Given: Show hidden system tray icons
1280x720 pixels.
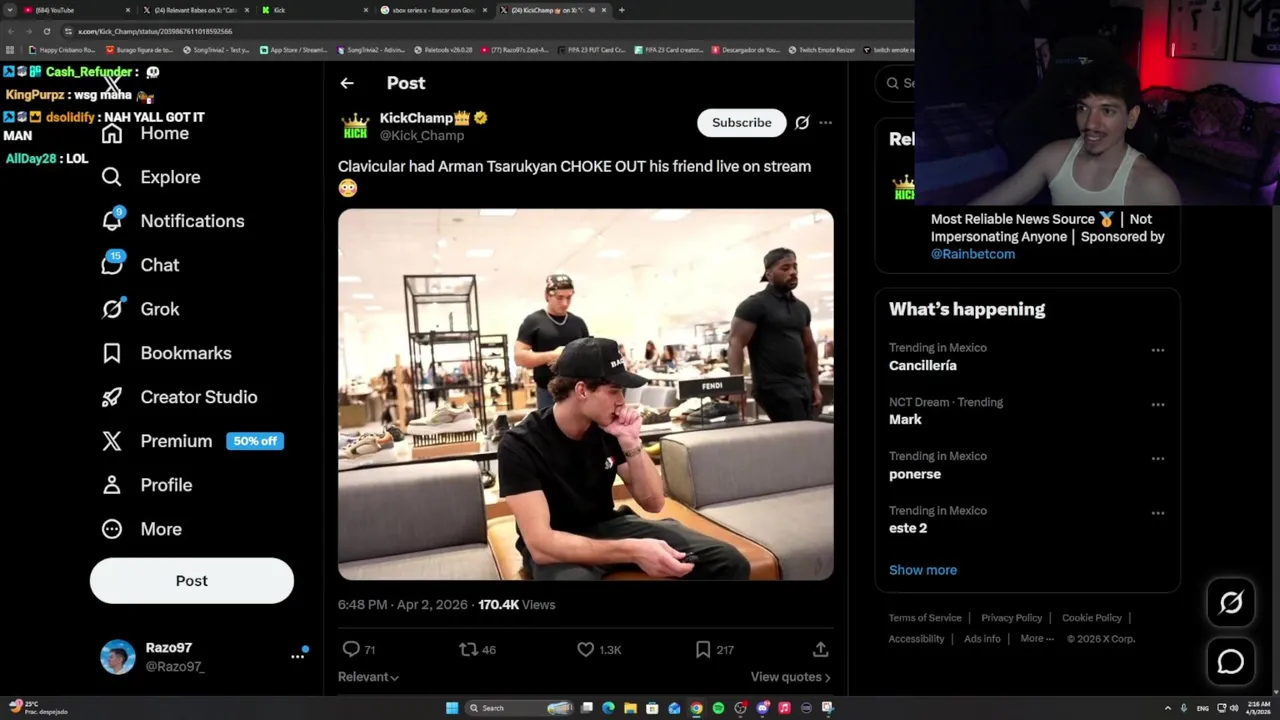Looking at the screenshot, I should [x=1167, y=708].
